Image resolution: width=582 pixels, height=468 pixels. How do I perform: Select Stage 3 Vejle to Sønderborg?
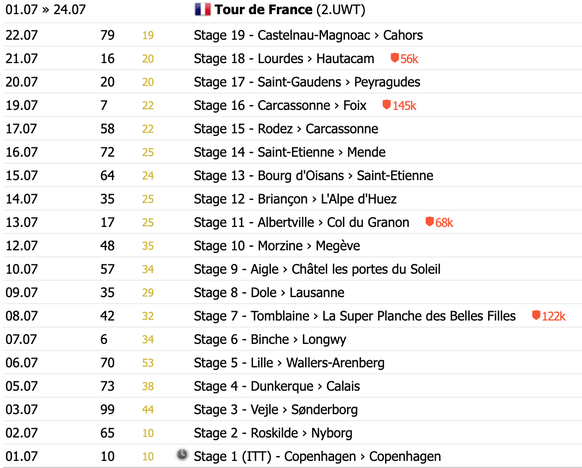click(276, 409)
